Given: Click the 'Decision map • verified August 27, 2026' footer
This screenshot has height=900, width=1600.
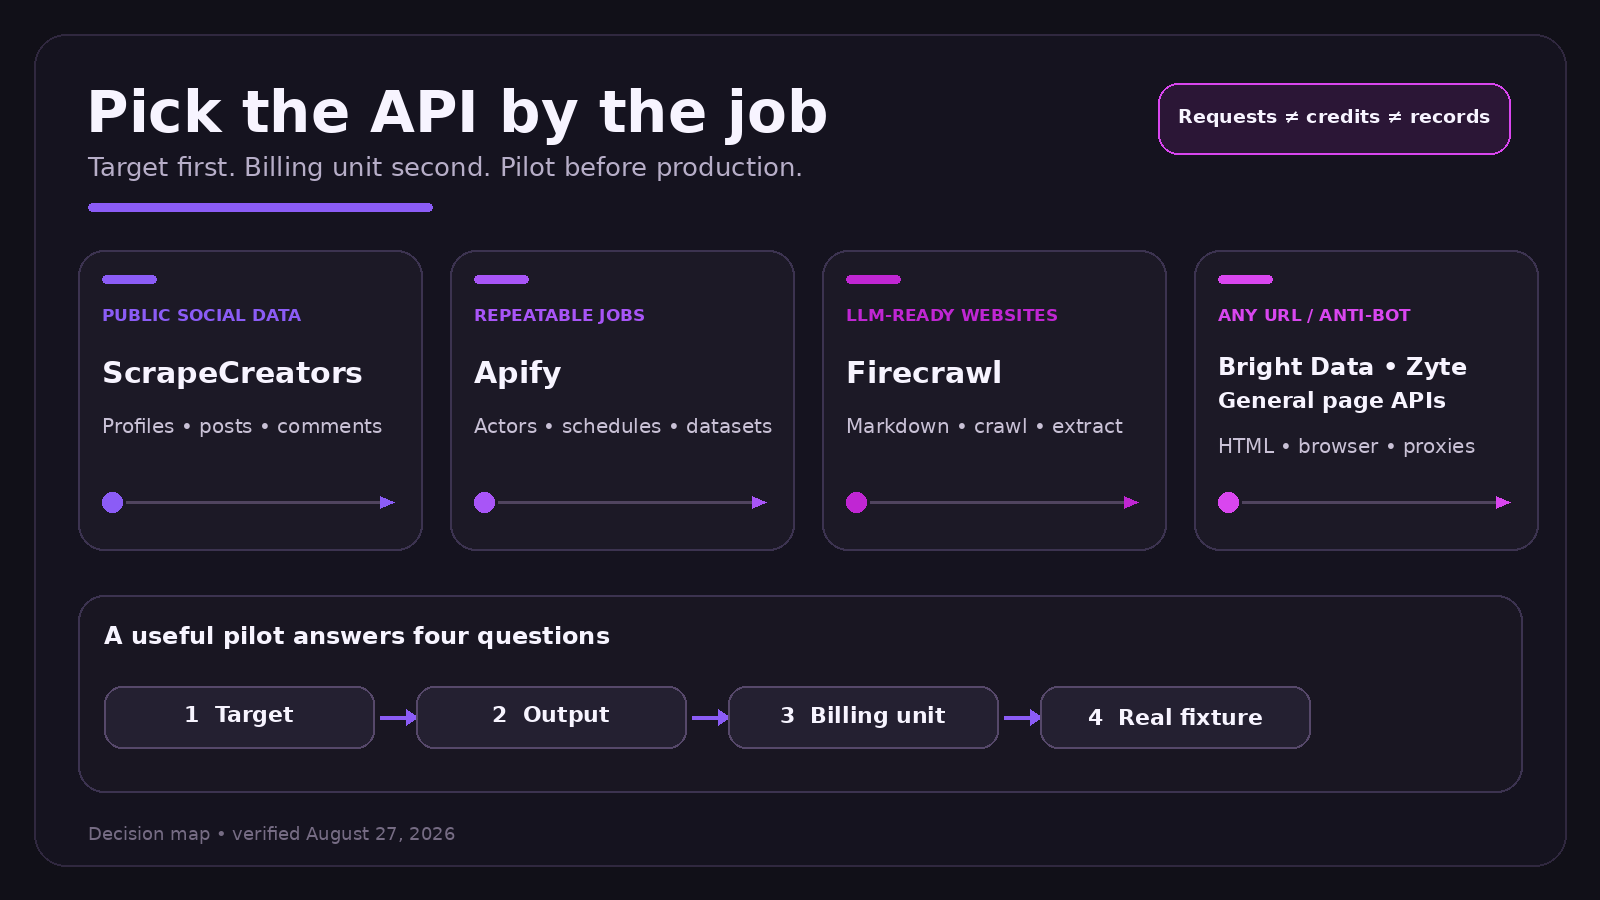Looking at the screenshot, I should (x=271, y=834).
